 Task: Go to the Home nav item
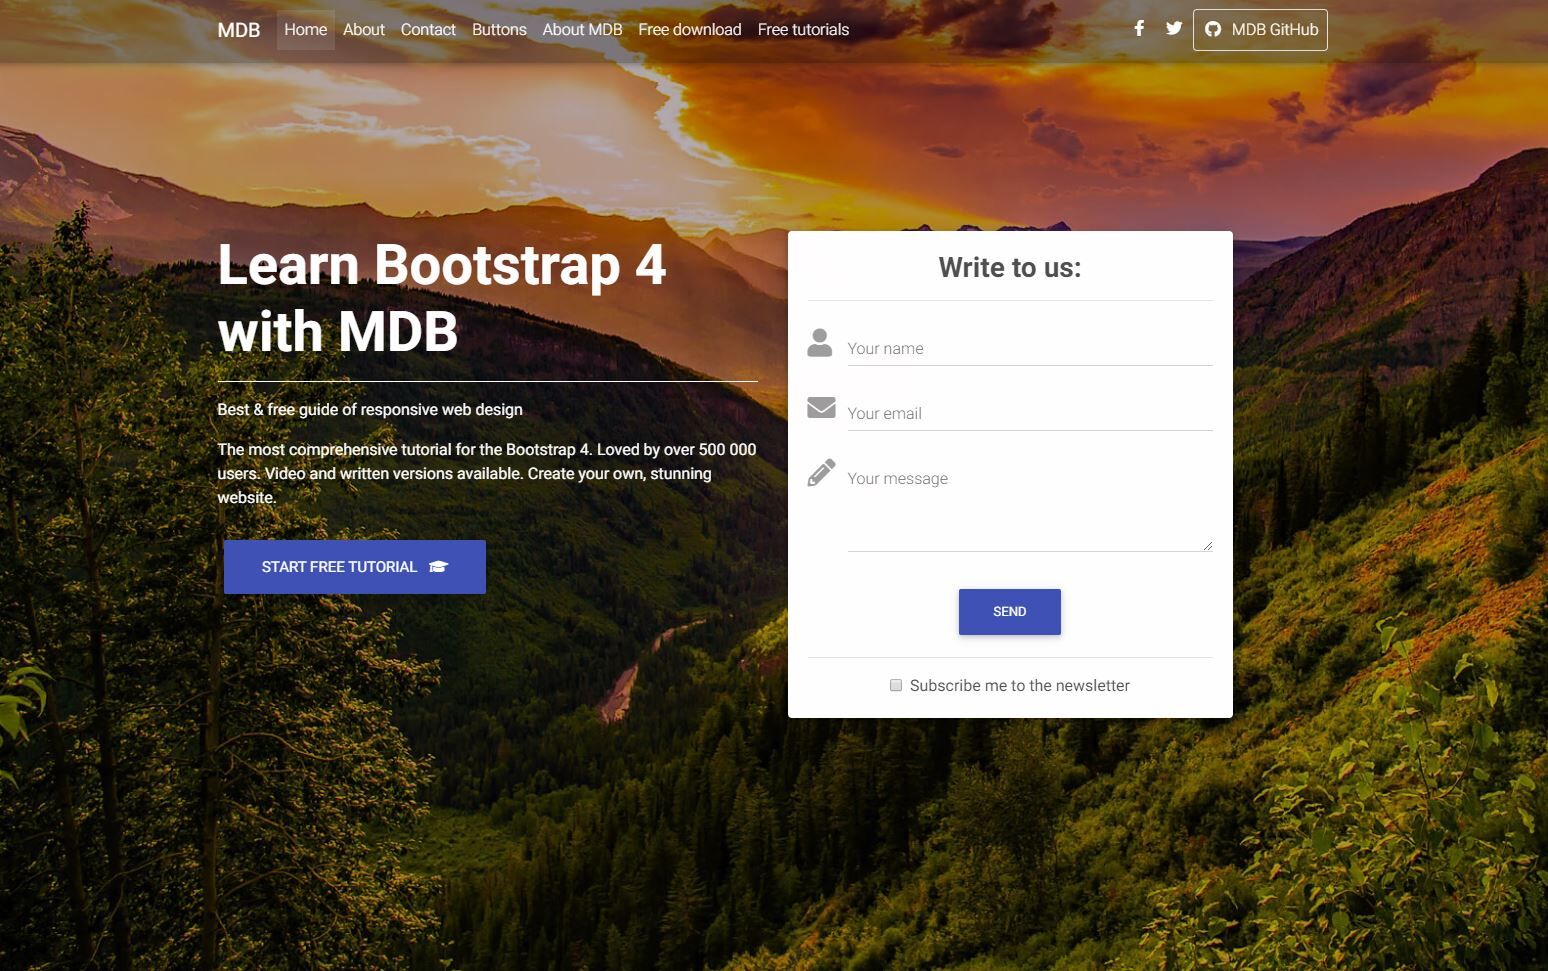tap(305, 30)
